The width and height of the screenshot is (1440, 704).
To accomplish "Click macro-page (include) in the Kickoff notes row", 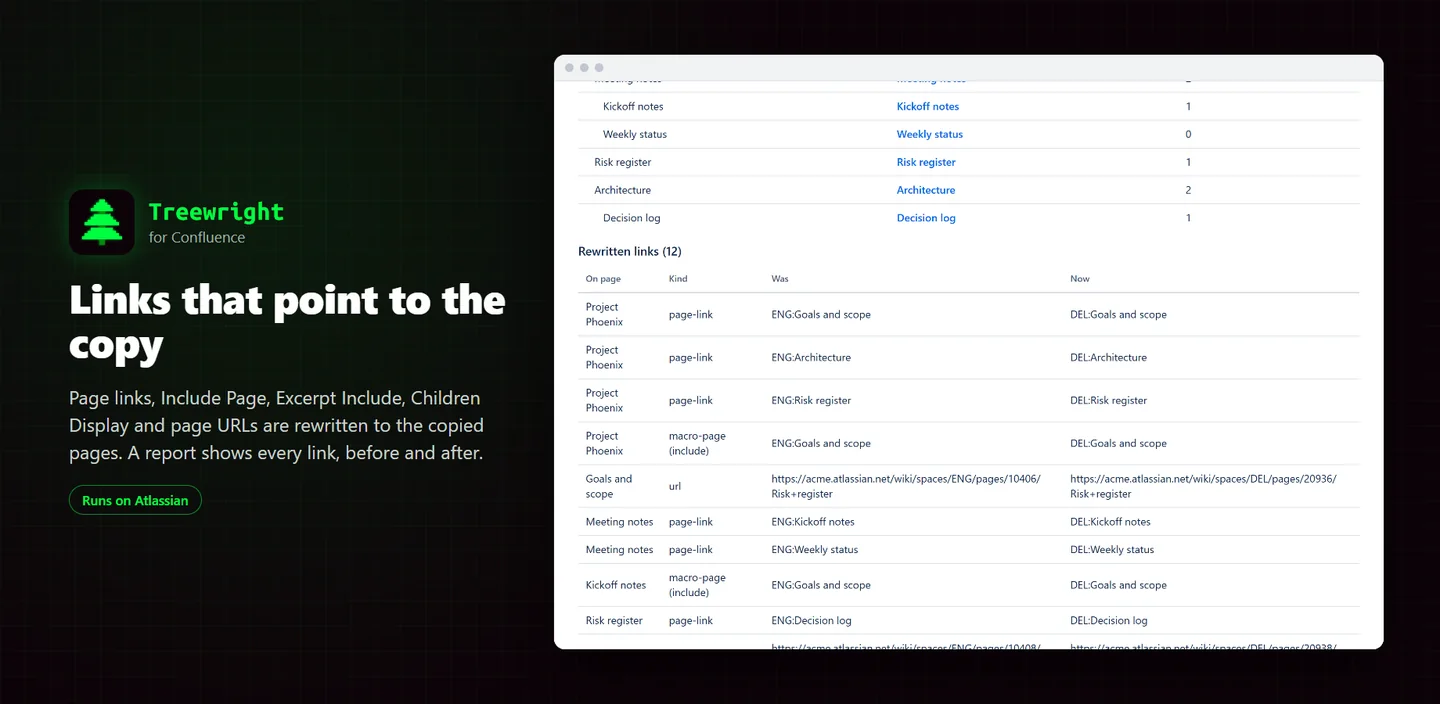I will click(x=697, y=585).
